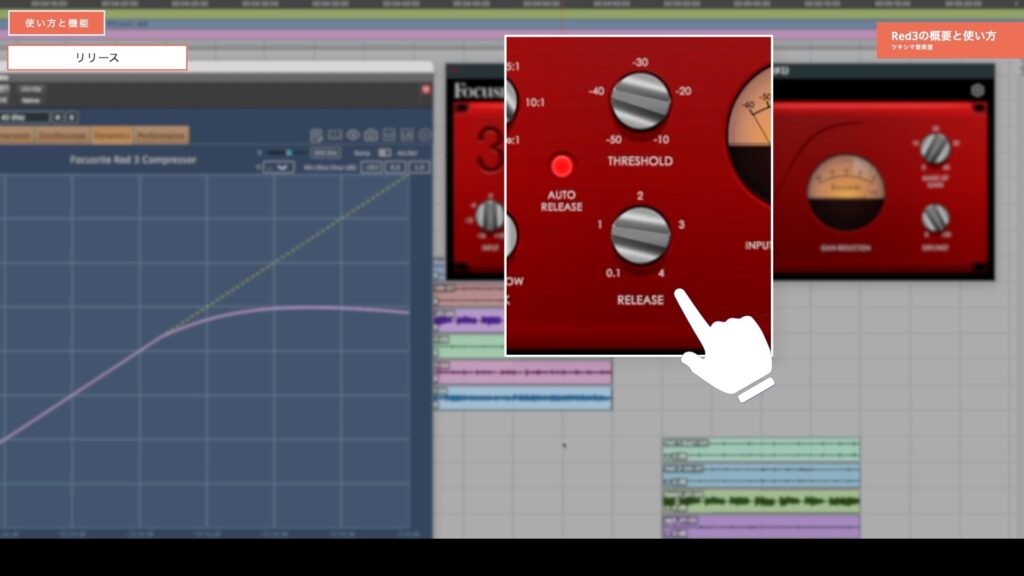Switch to the Dynamics tab
1024x576 pixels.
[112, 135]
